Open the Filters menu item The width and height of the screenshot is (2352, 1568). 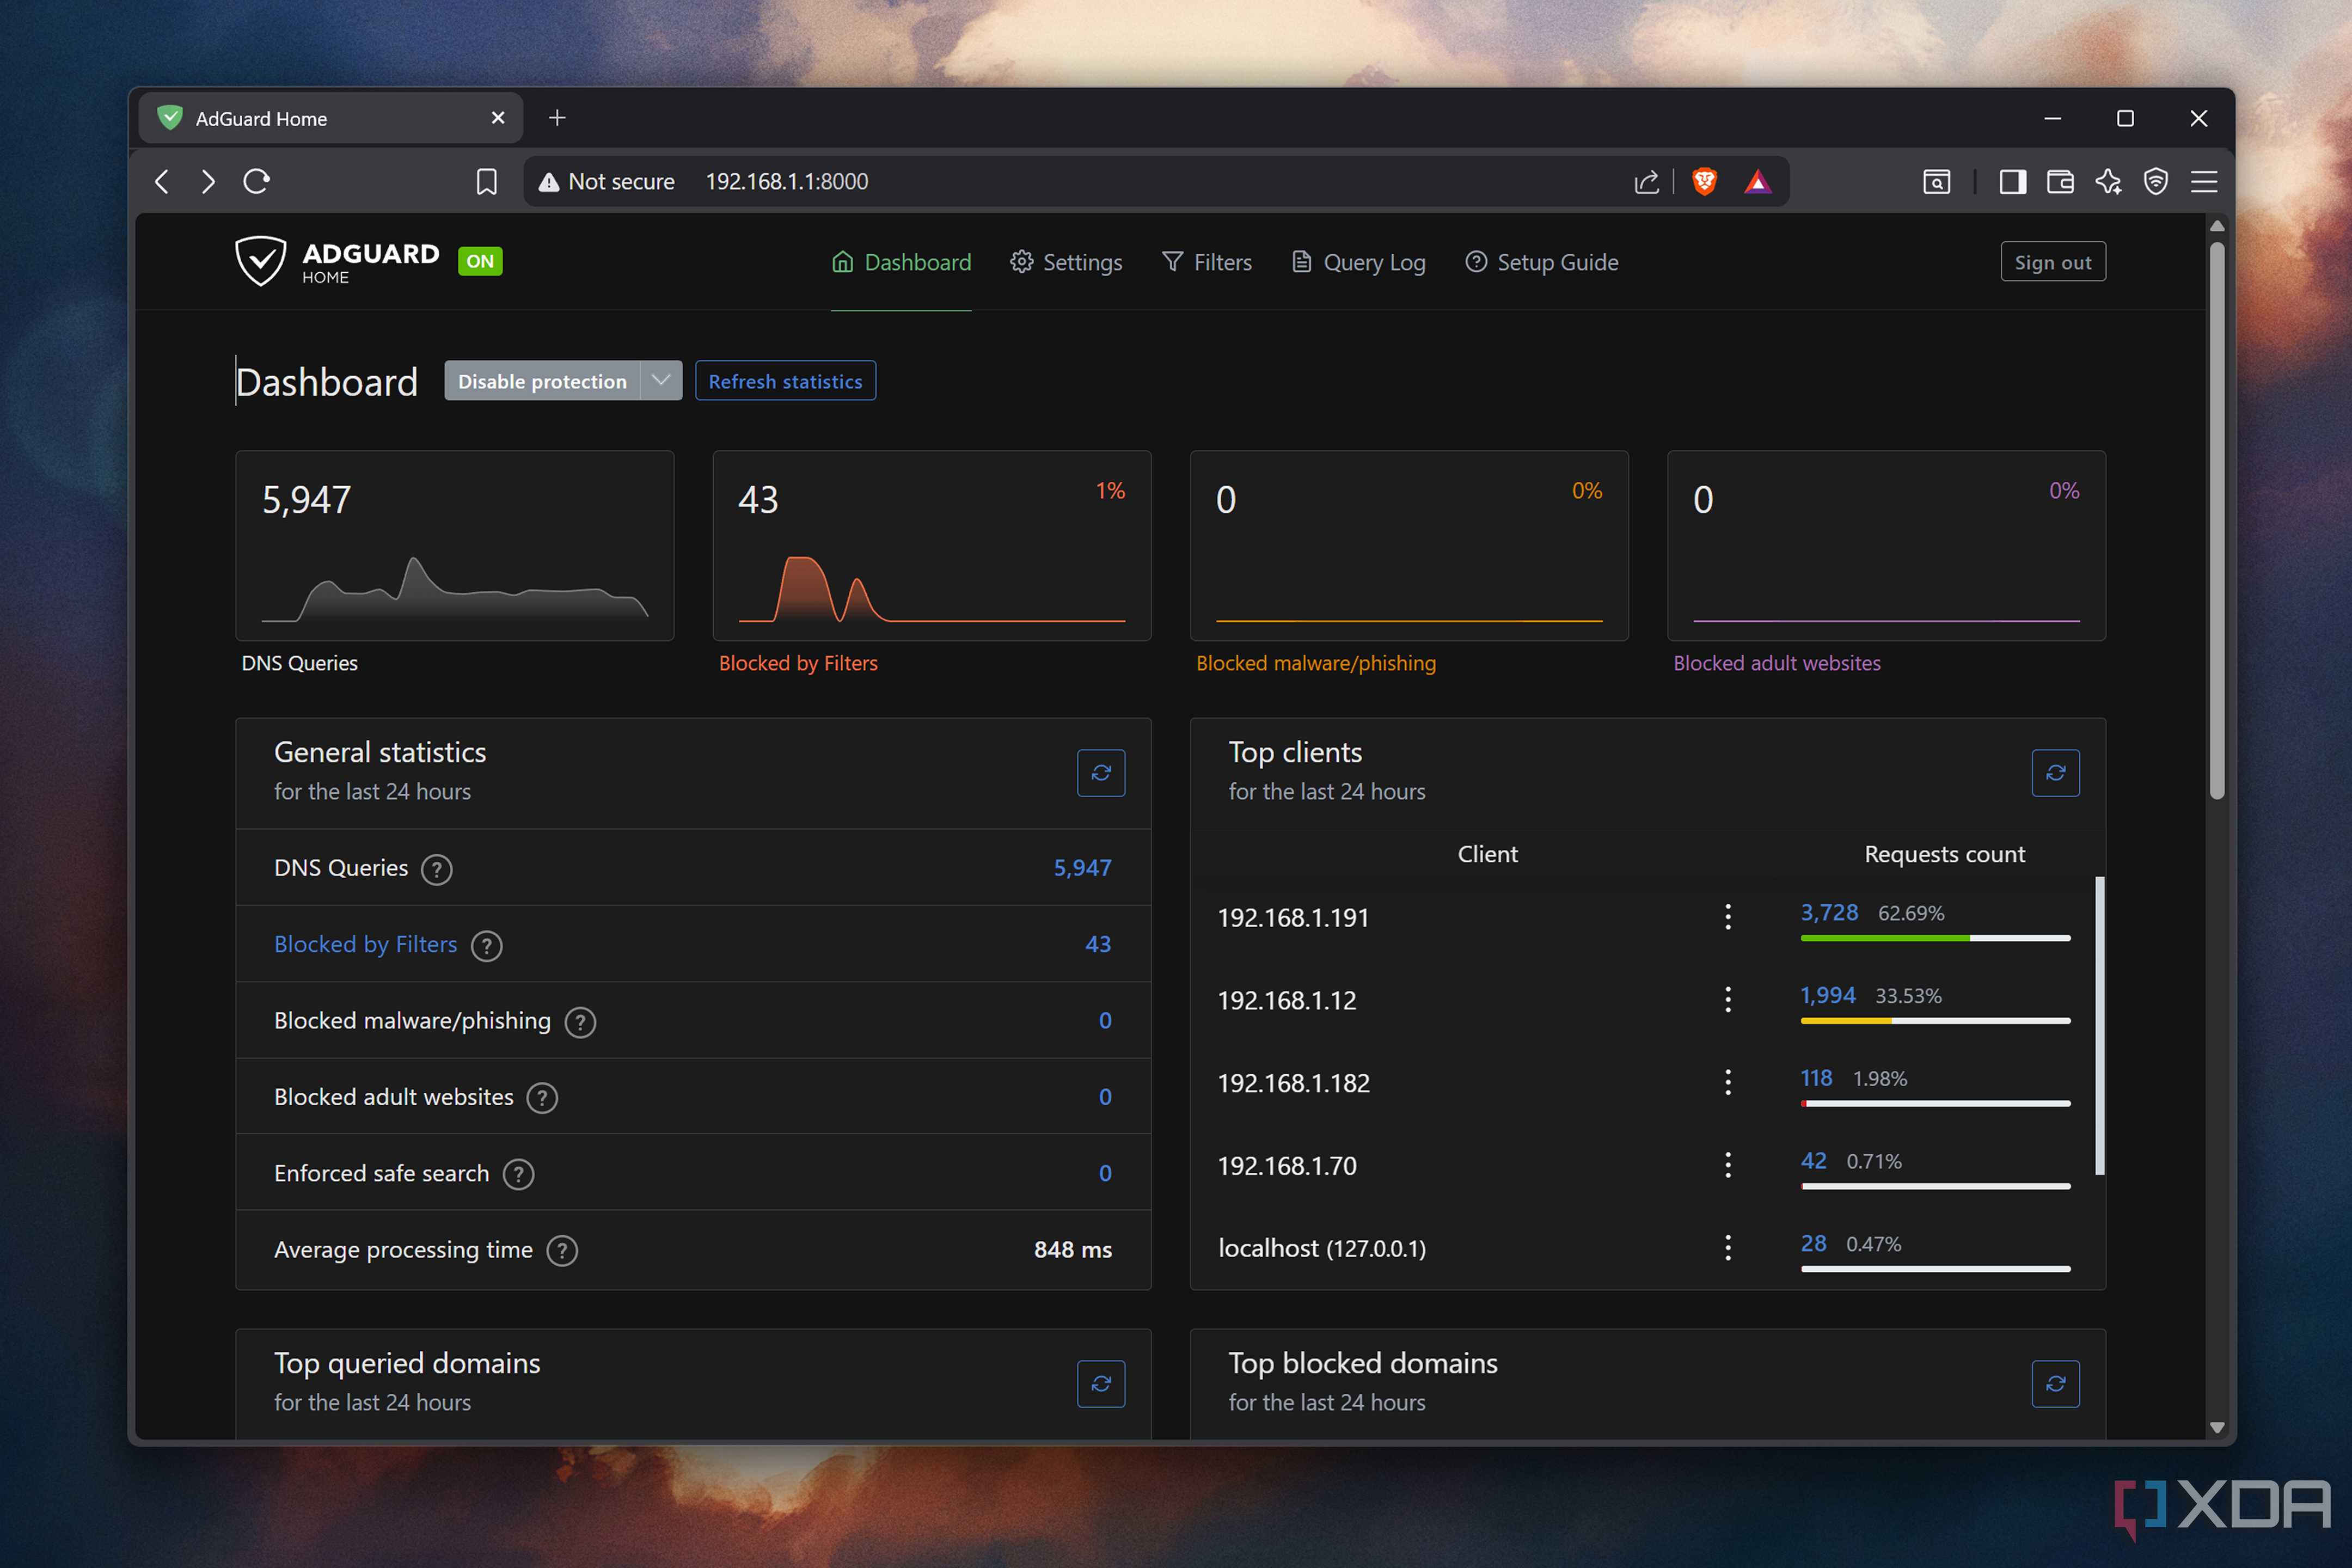[x=1207, y=262]
